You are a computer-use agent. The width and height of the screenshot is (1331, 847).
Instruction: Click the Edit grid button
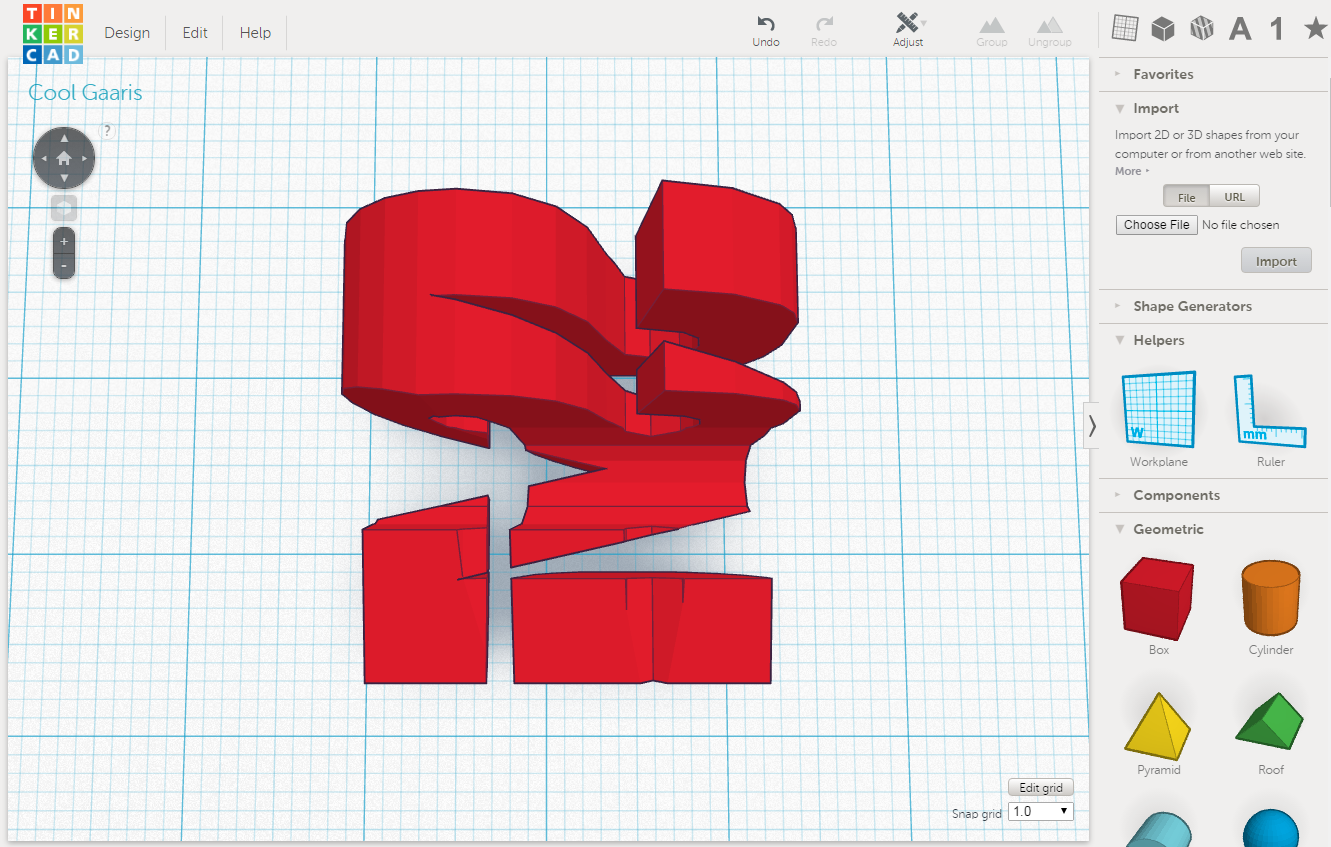(1040, 787)
